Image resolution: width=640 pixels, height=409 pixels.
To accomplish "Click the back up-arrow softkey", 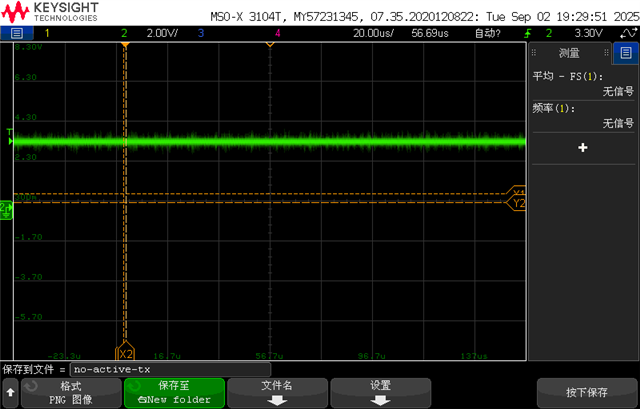I will pos(10,393).
